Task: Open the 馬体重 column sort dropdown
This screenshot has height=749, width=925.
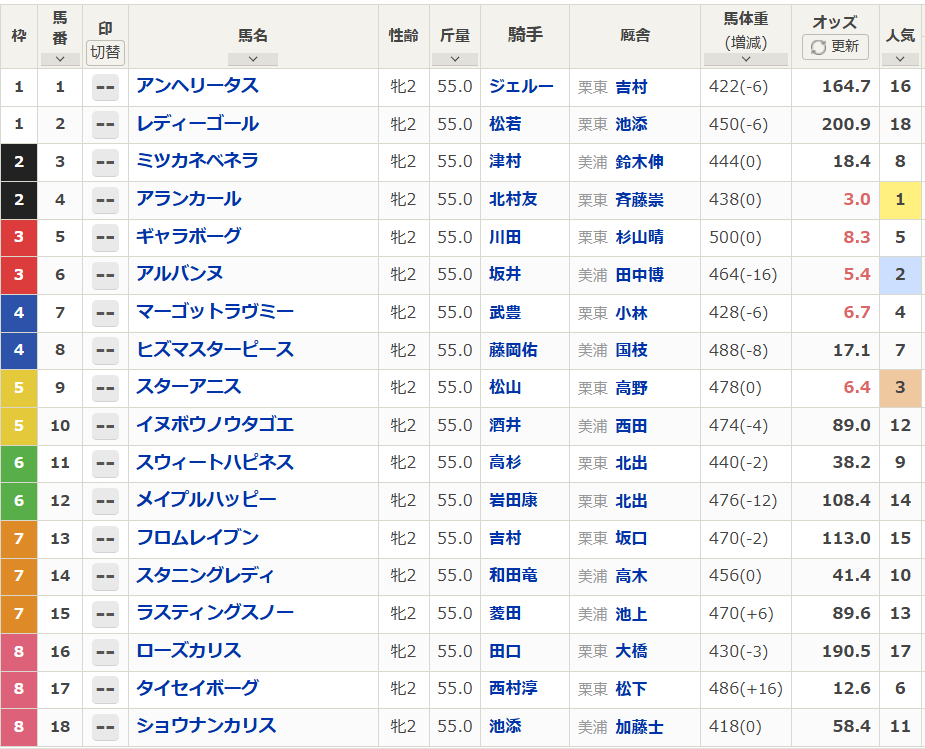Action: tap(744, 58)
